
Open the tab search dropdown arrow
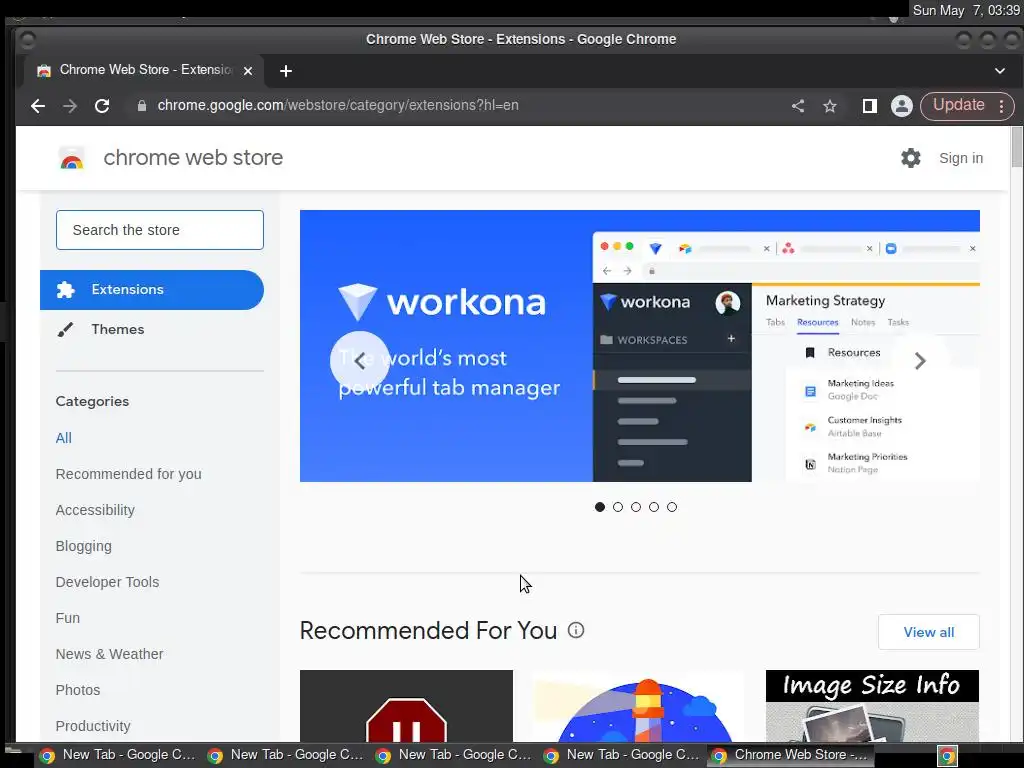[x=1000, y=71]
